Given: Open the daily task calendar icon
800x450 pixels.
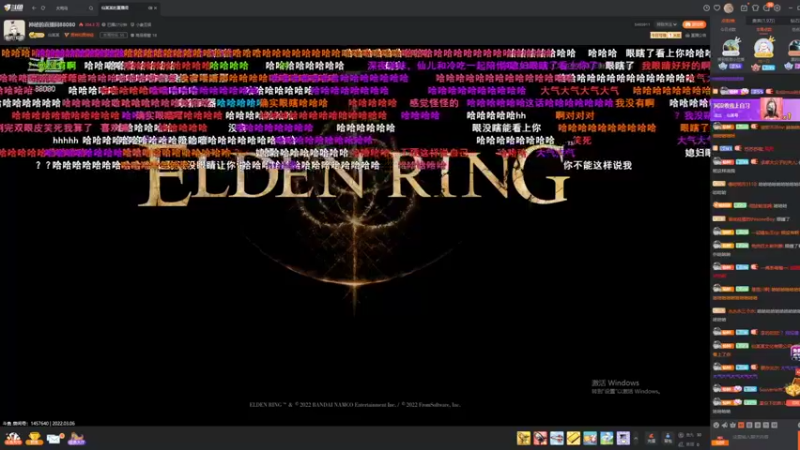Looking at the screenshot, I should pos(744,8).
